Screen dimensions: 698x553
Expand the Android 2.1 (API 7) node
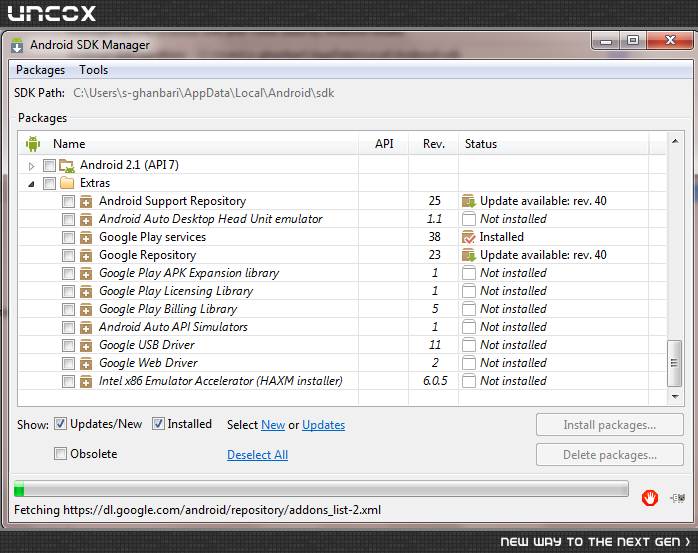pyautogui.click(x=31, y=166)
